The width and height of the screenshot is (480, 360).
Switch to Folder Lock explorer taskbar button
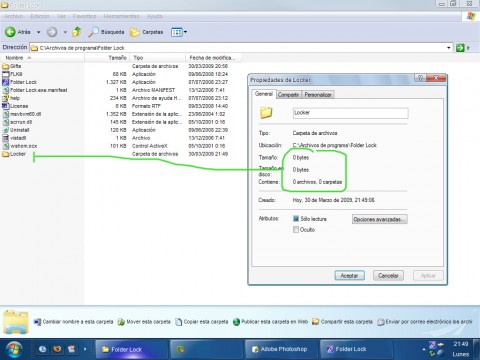(x=131, y=349)
